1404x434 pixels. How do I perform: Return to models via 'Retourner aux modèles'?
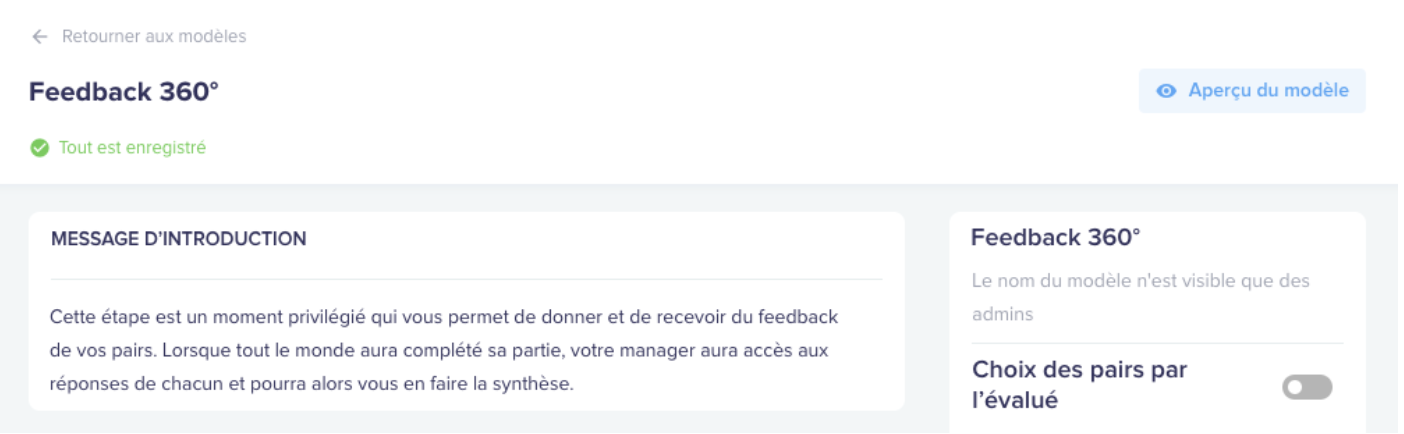click(154, 37)
